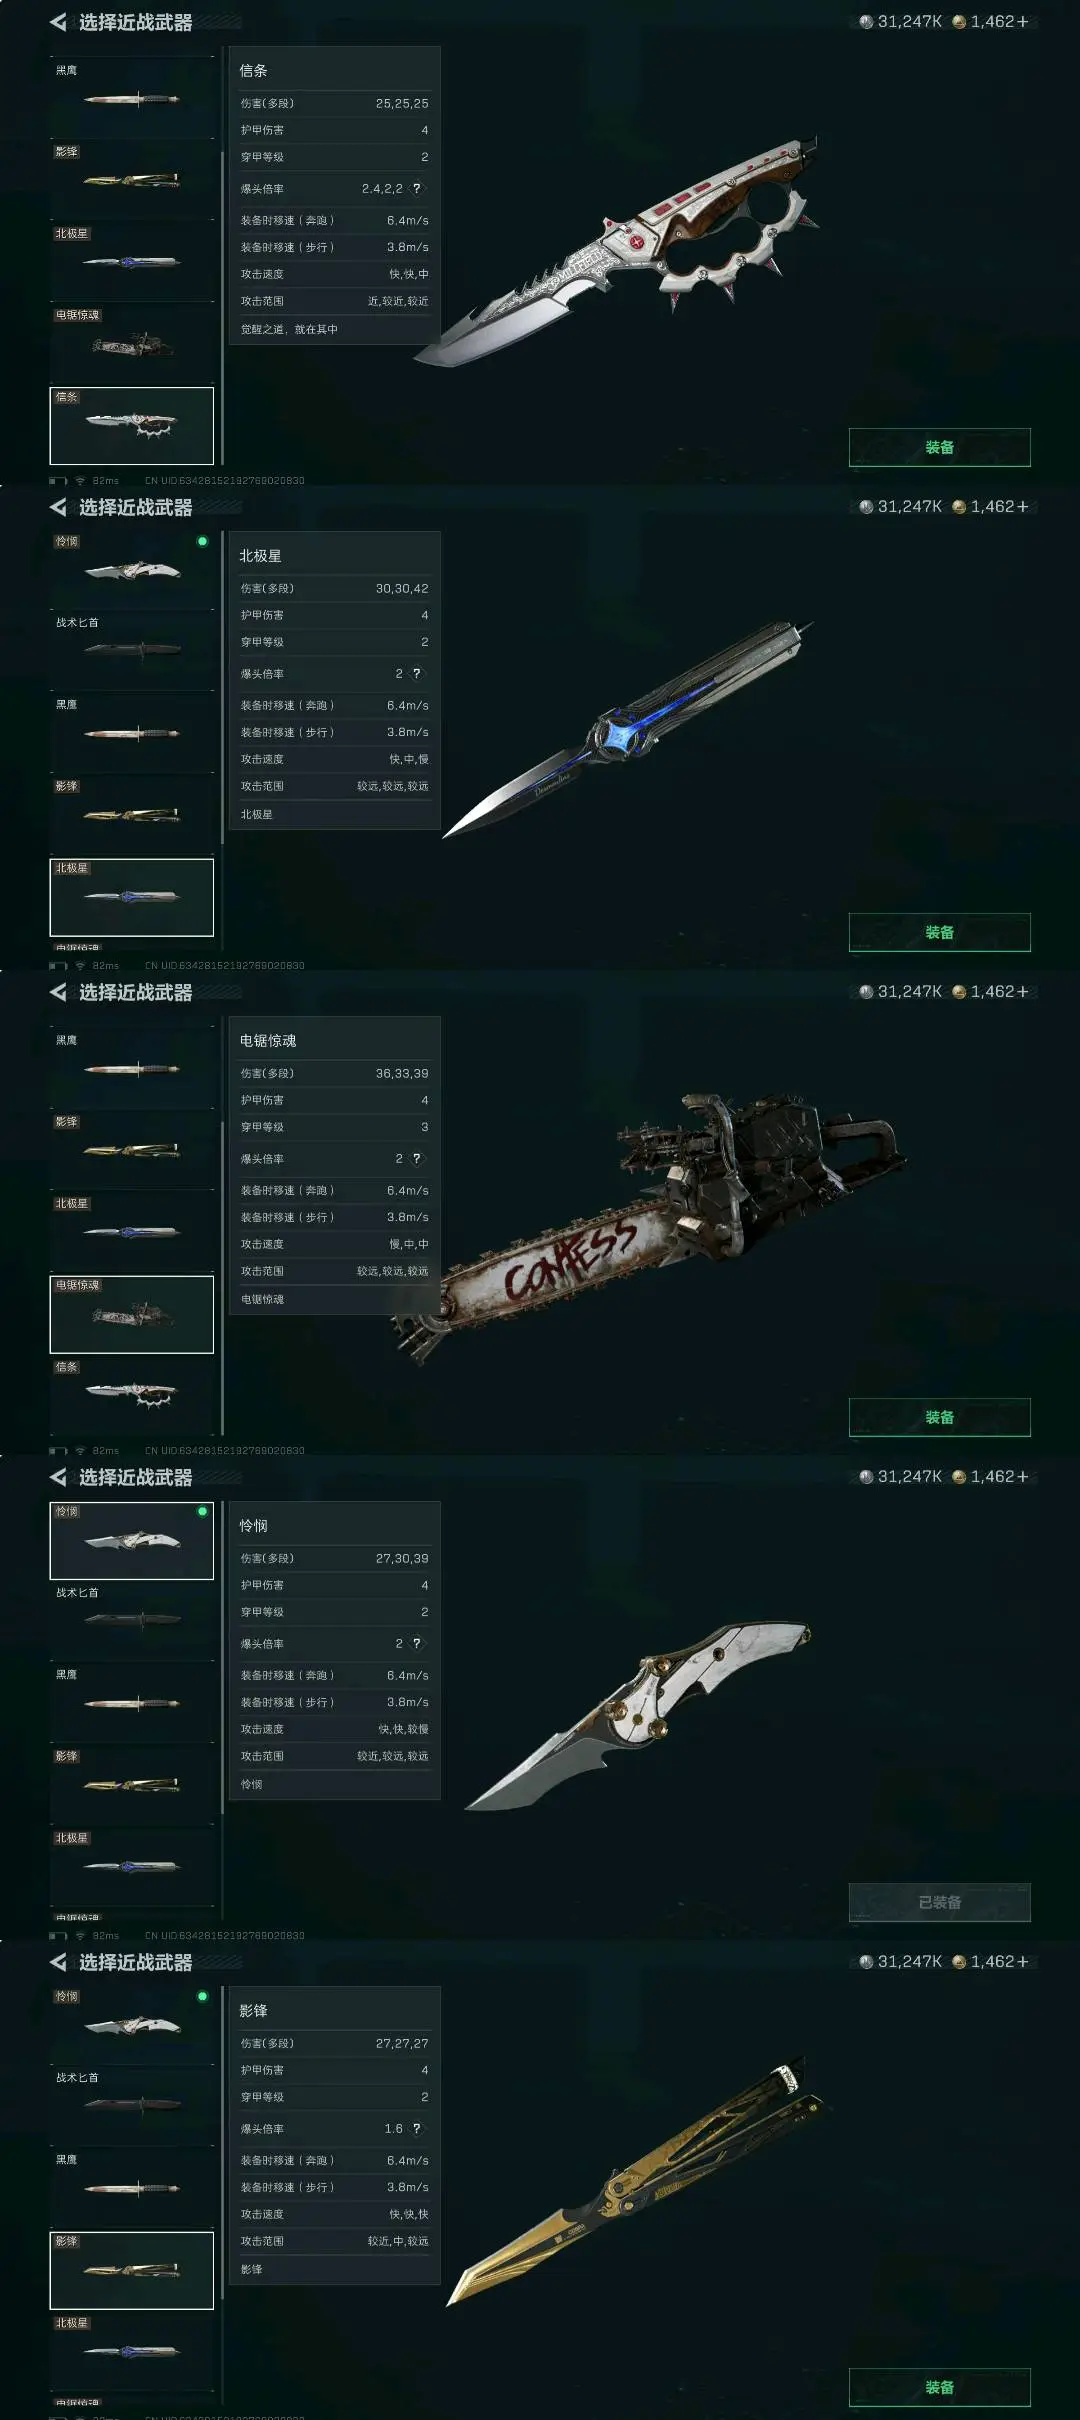
Task: Select 战术匕首 thumbnail in the 怜悯 screen list
Action: (132, 1621)
